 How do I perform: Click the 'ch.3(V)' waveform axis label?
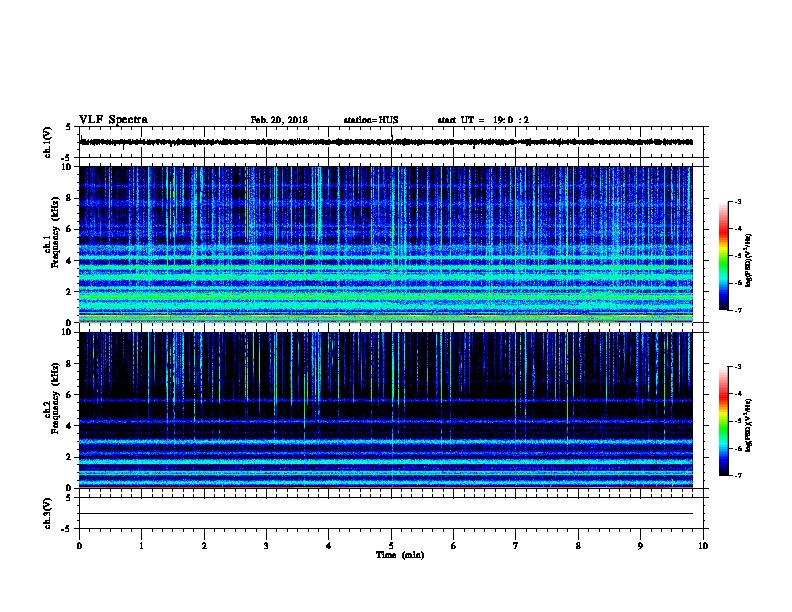click(x=48, y=513)
